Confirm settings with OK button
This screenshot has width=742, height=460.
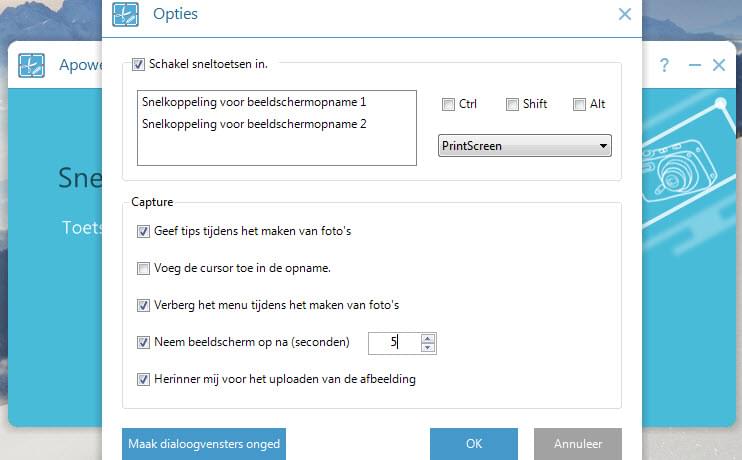[474, 444]
